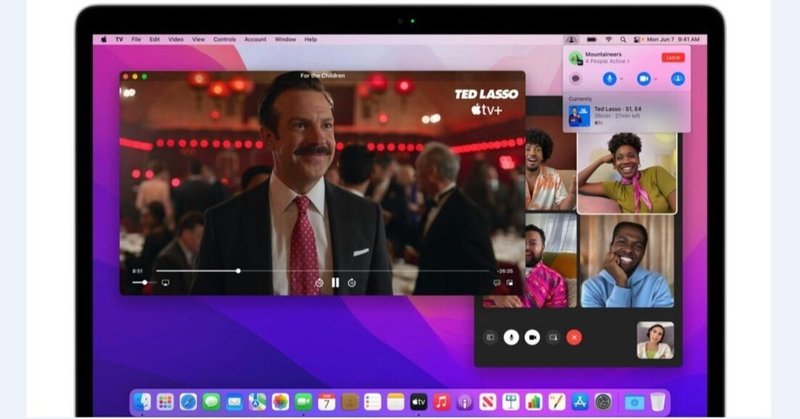Click the AirPlay icon in the player

point(165,282)
